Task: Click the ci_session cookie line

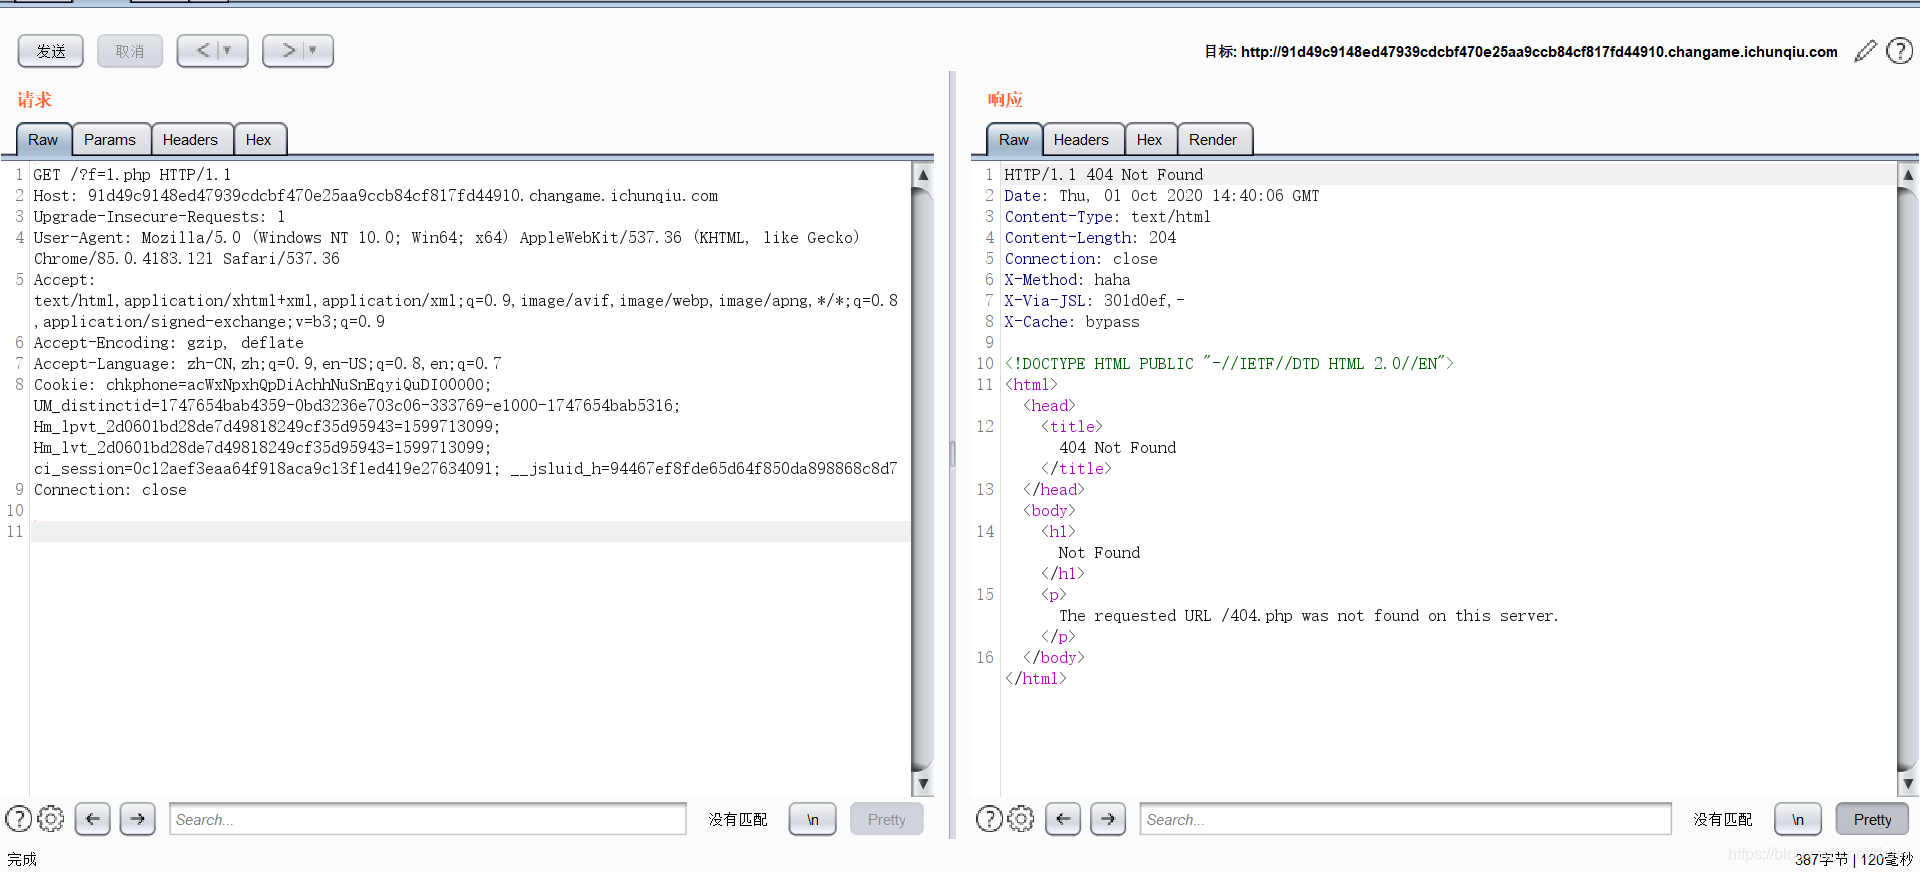Action: point(466,469)
